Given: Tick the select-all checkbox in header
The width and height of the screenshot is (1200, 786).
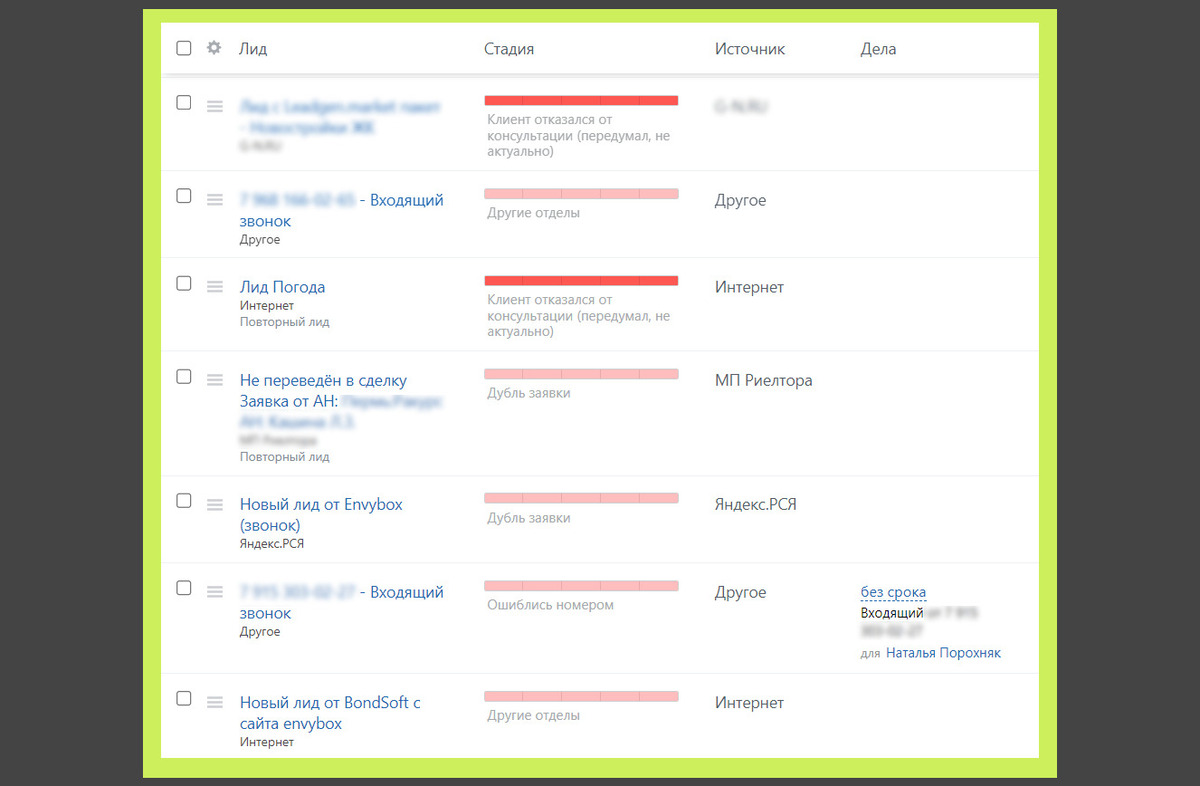Looking at the screenshot, I should pos(183,48).
